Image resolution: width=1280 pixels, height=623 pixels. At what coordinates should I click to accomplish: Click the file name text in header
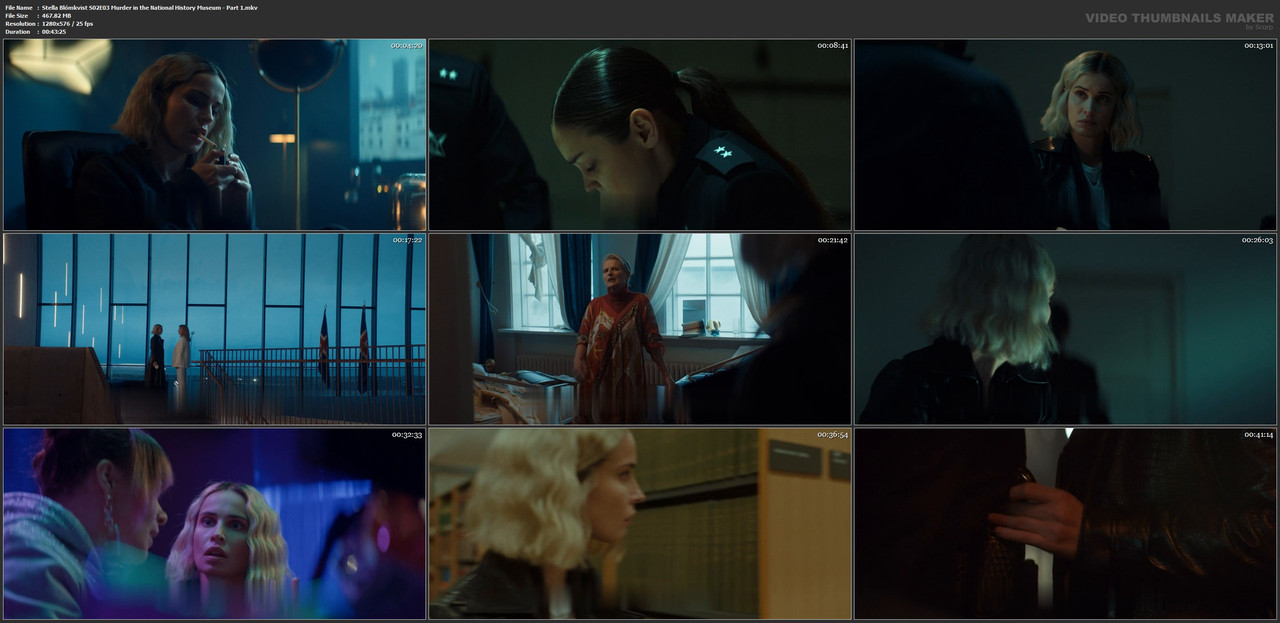click(149, 8)
